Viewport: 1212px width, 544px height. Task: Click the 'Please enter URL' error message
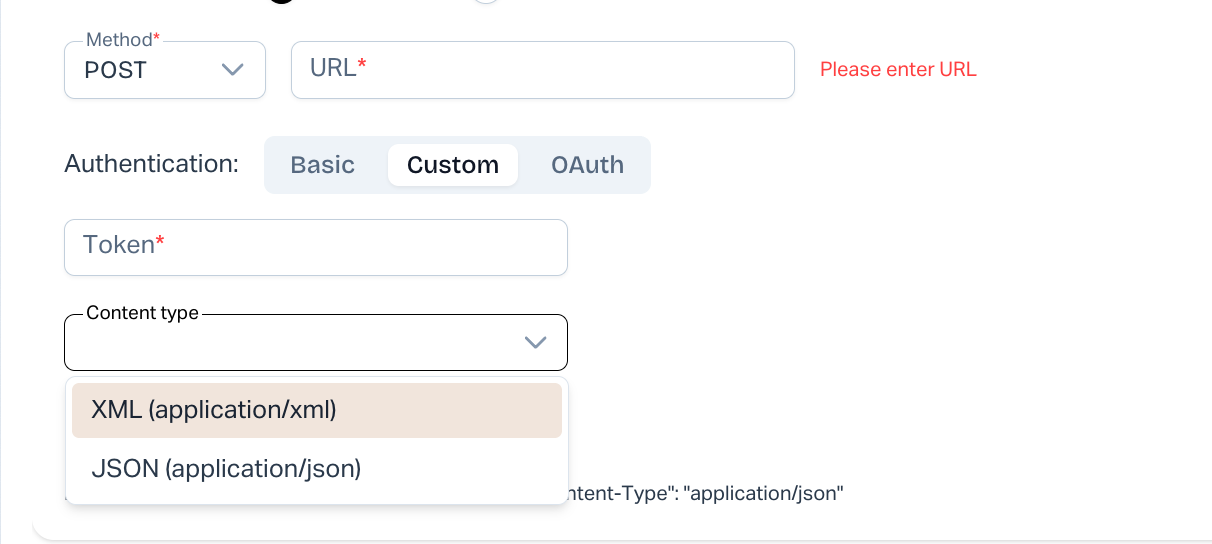pyautogui.click(x=897, y=70)
